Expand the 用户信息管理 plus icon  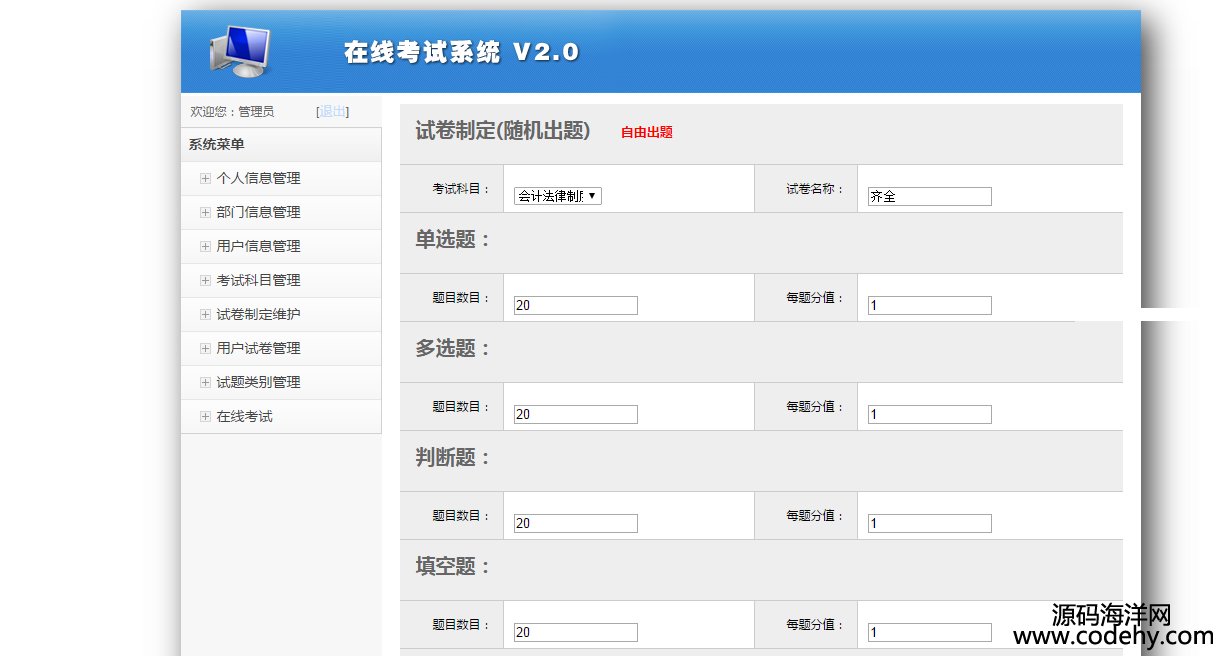pos(205,247)
